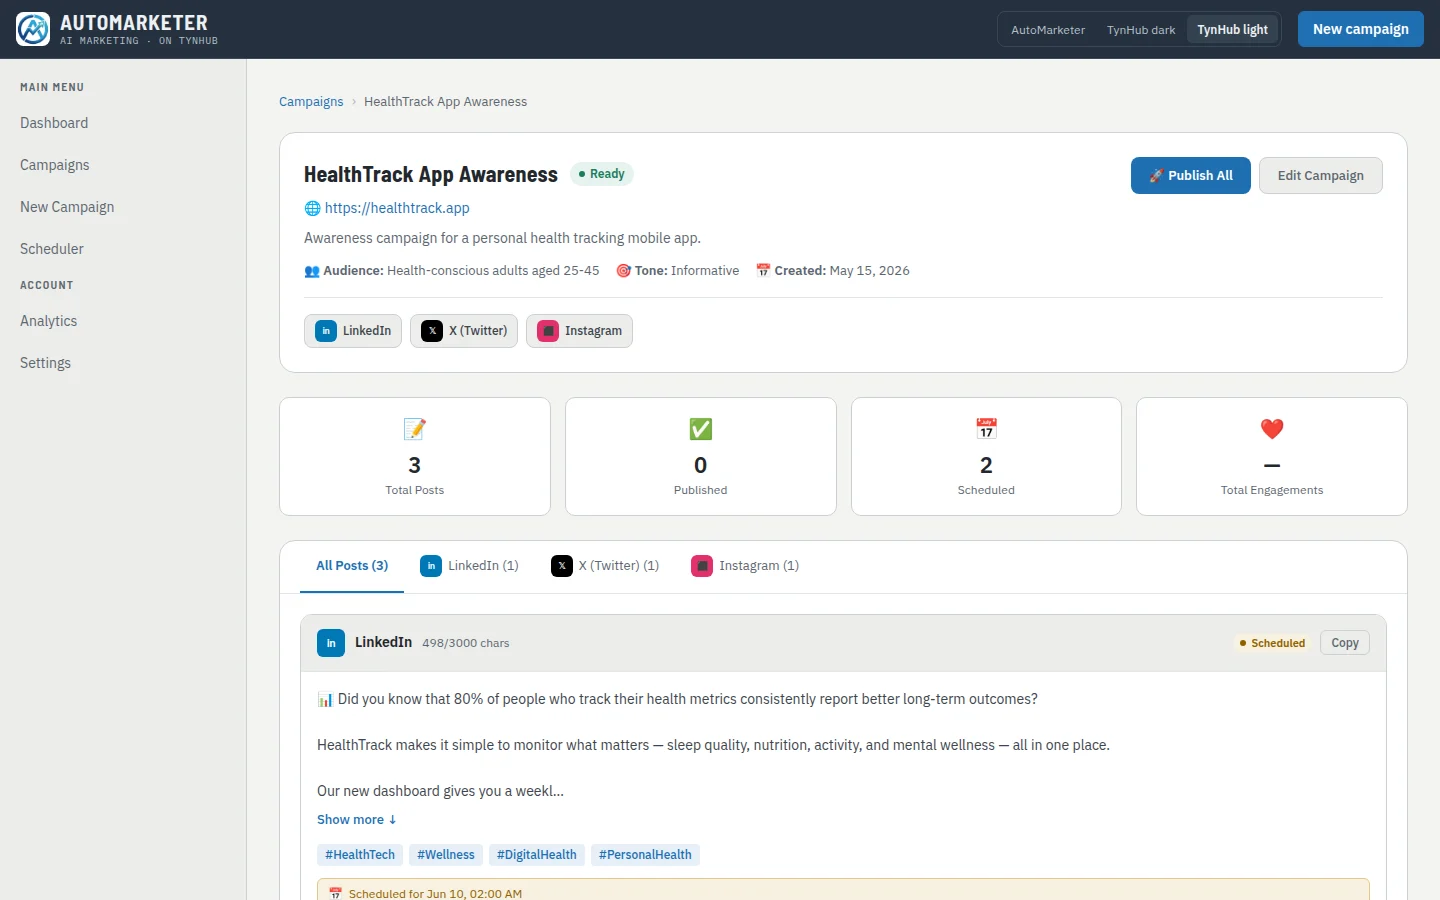1440x900 pixels.
Task: Click the target icon beside Tone
Action: 624,271
